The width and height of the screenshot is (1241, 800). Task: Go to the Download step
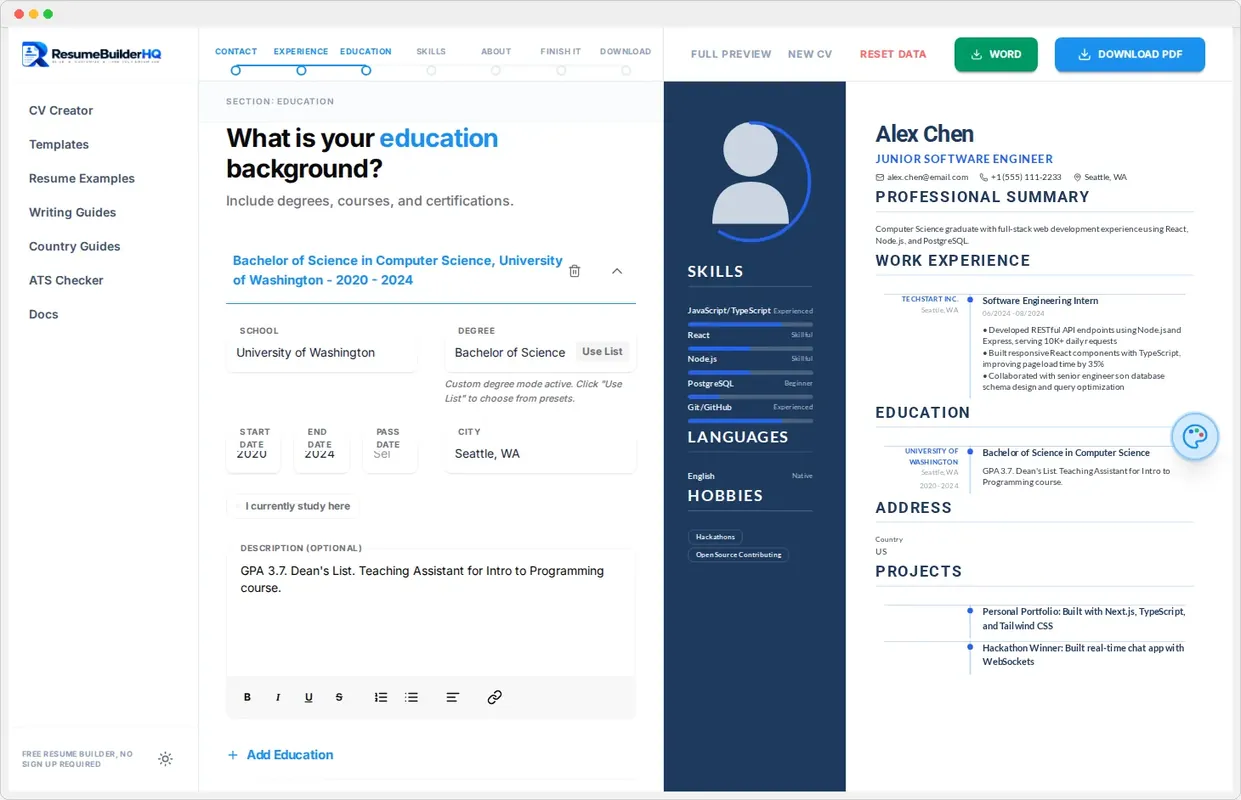pyautogui.click(x=626, y=60)
